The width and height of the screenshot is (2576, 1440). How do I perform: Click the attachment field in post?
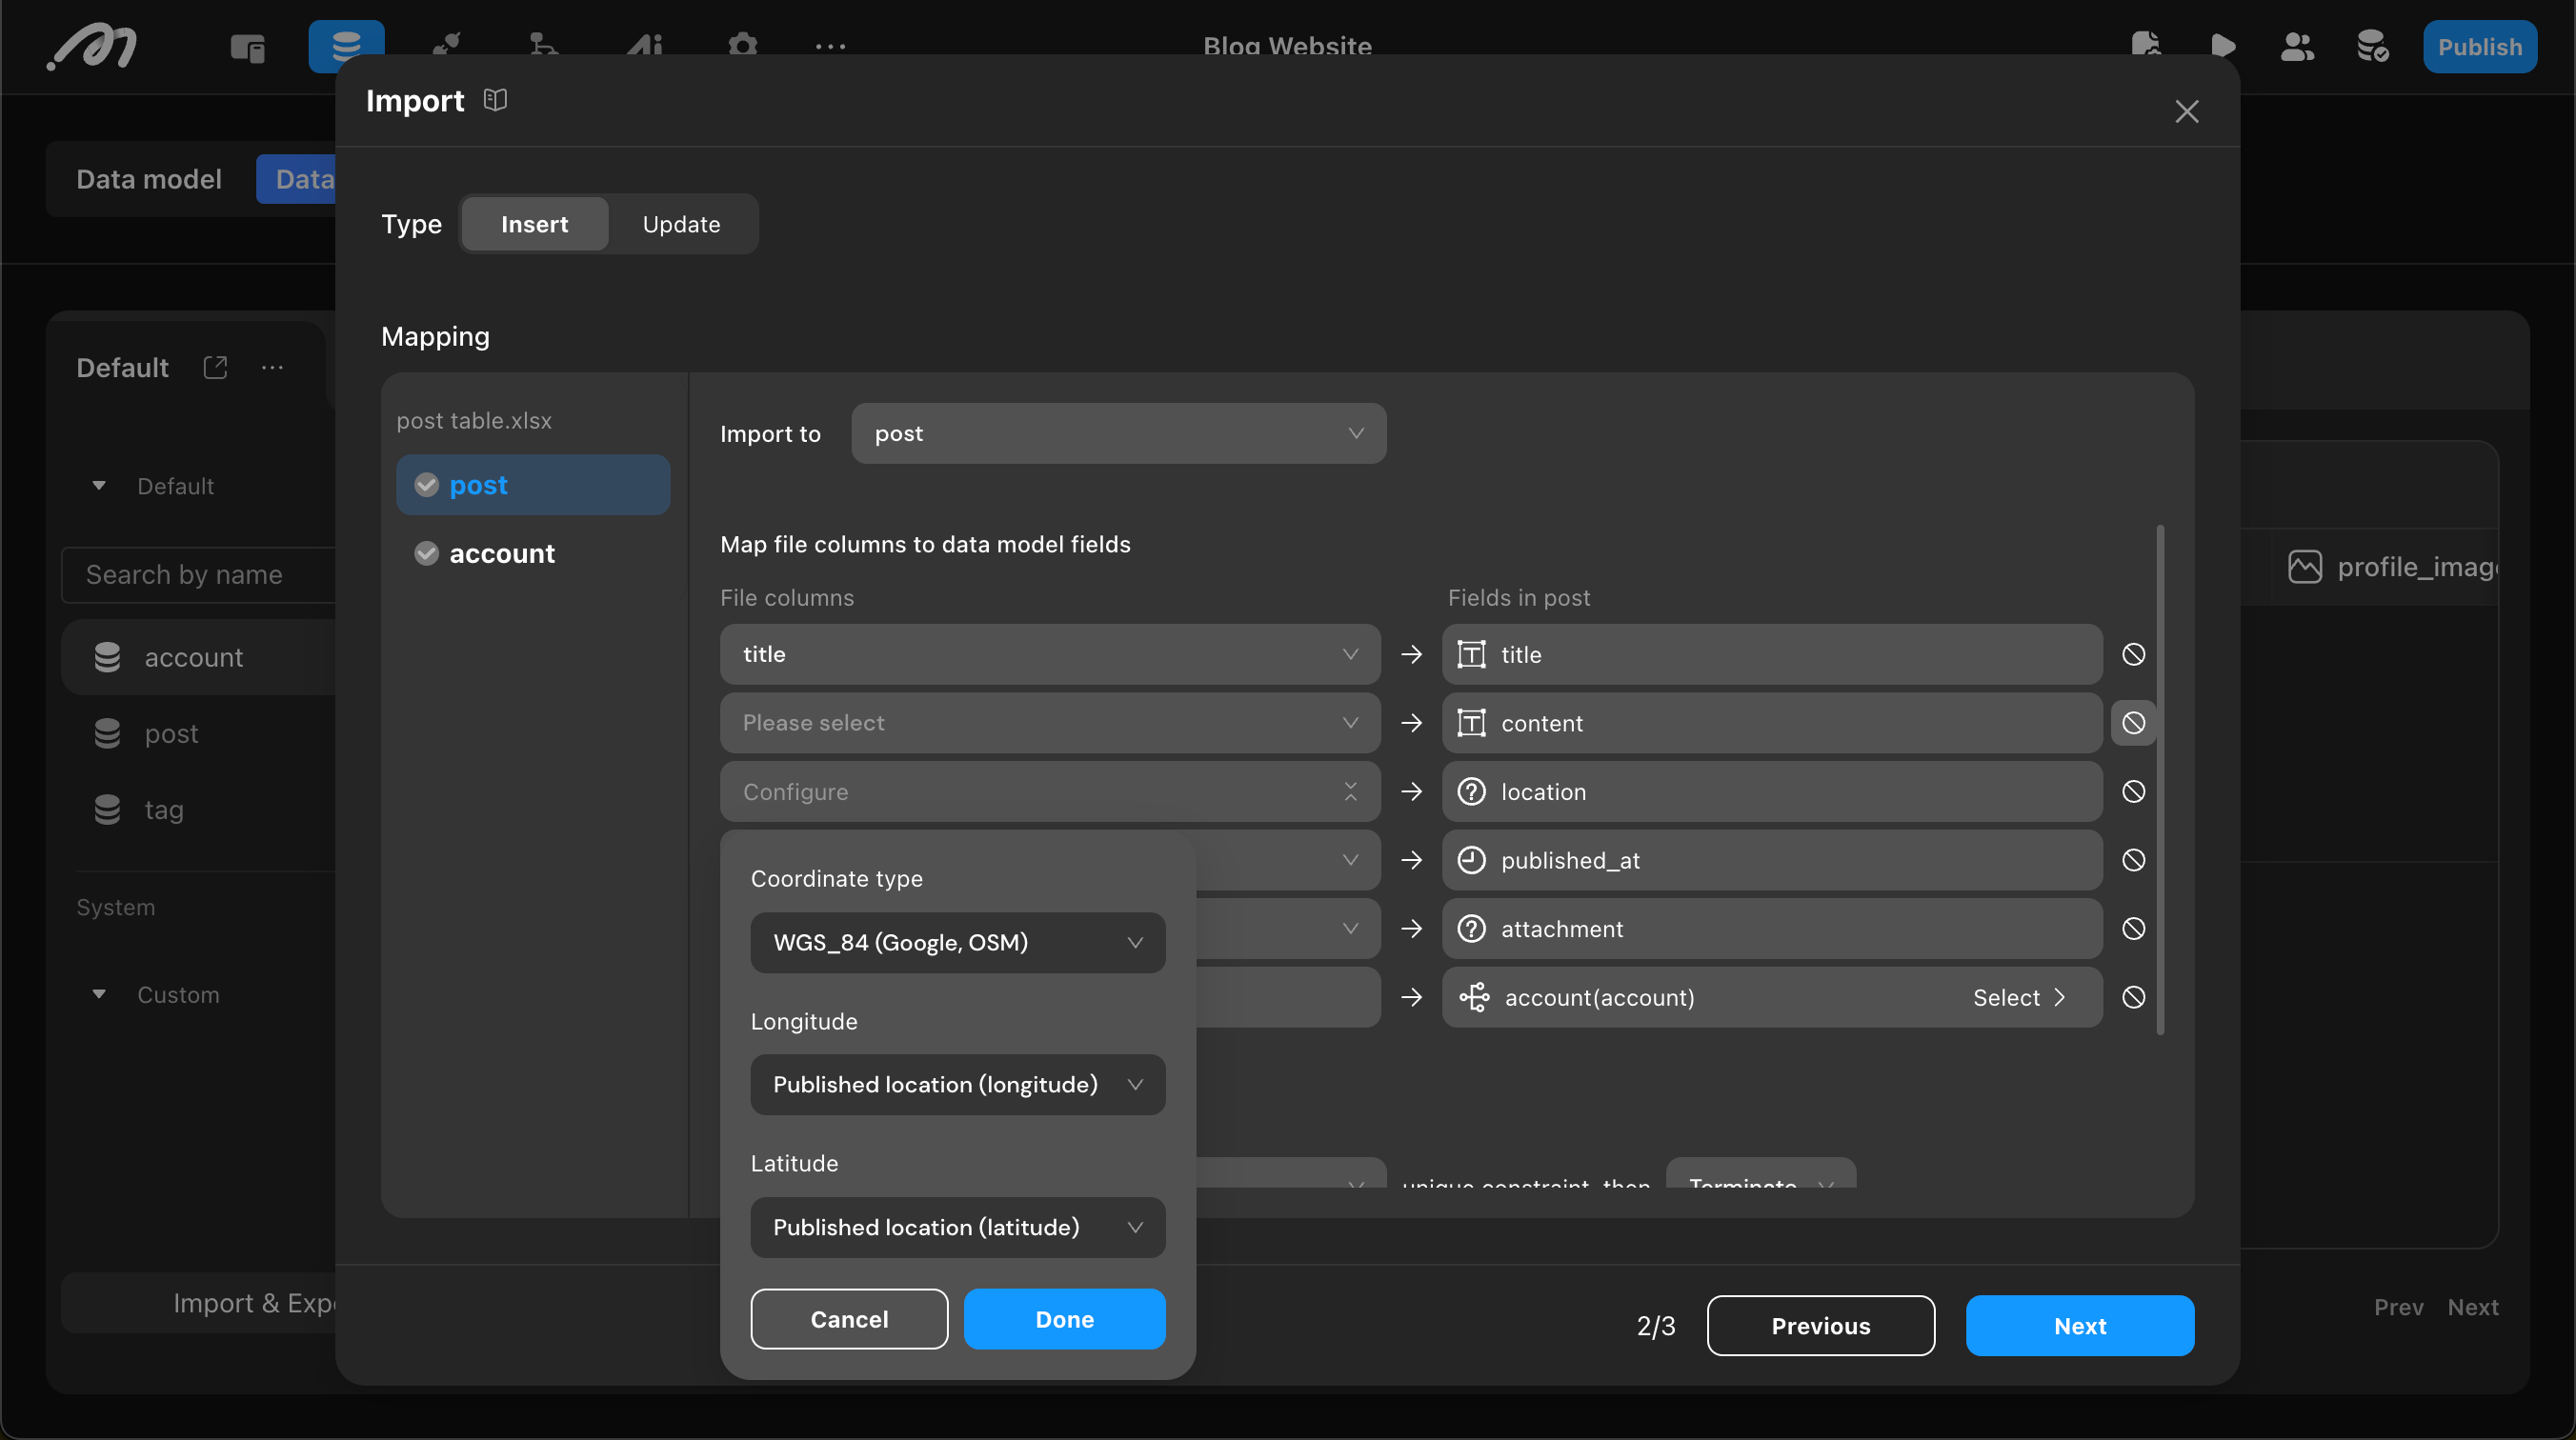click(x=1772, y=928)
